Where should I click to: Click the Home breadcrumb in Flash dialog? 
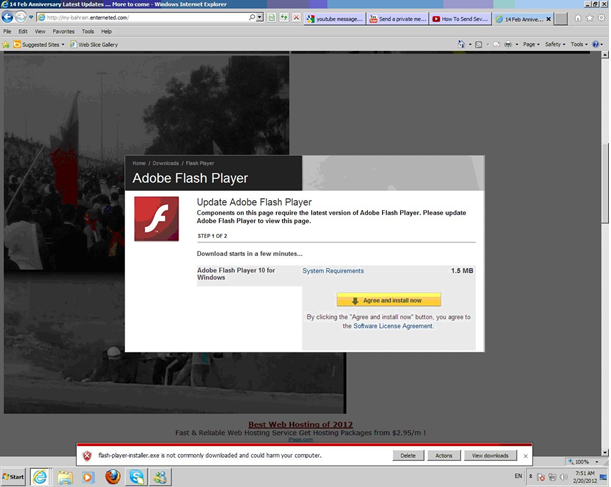click(x=139, y=163)
